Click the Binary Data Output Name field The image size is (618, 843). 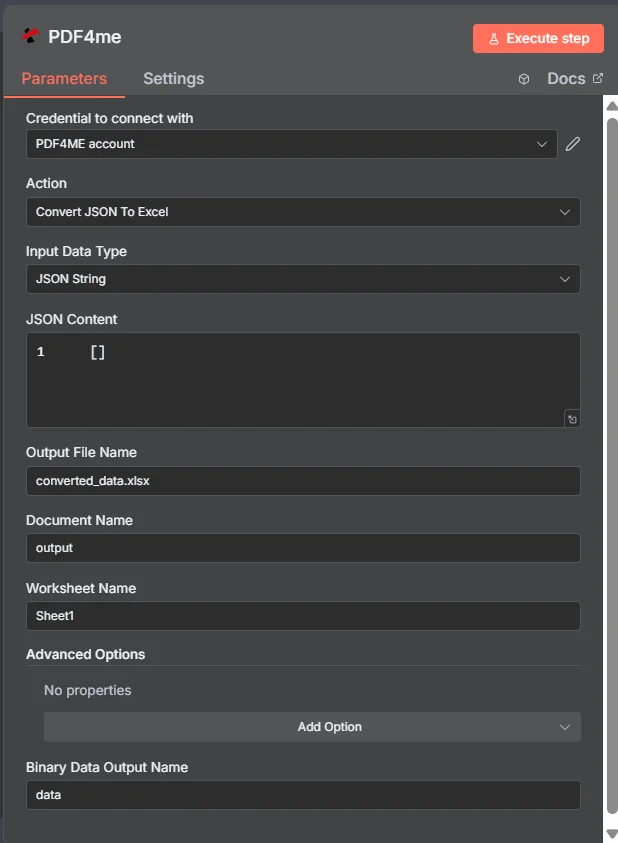coord(303,795)
